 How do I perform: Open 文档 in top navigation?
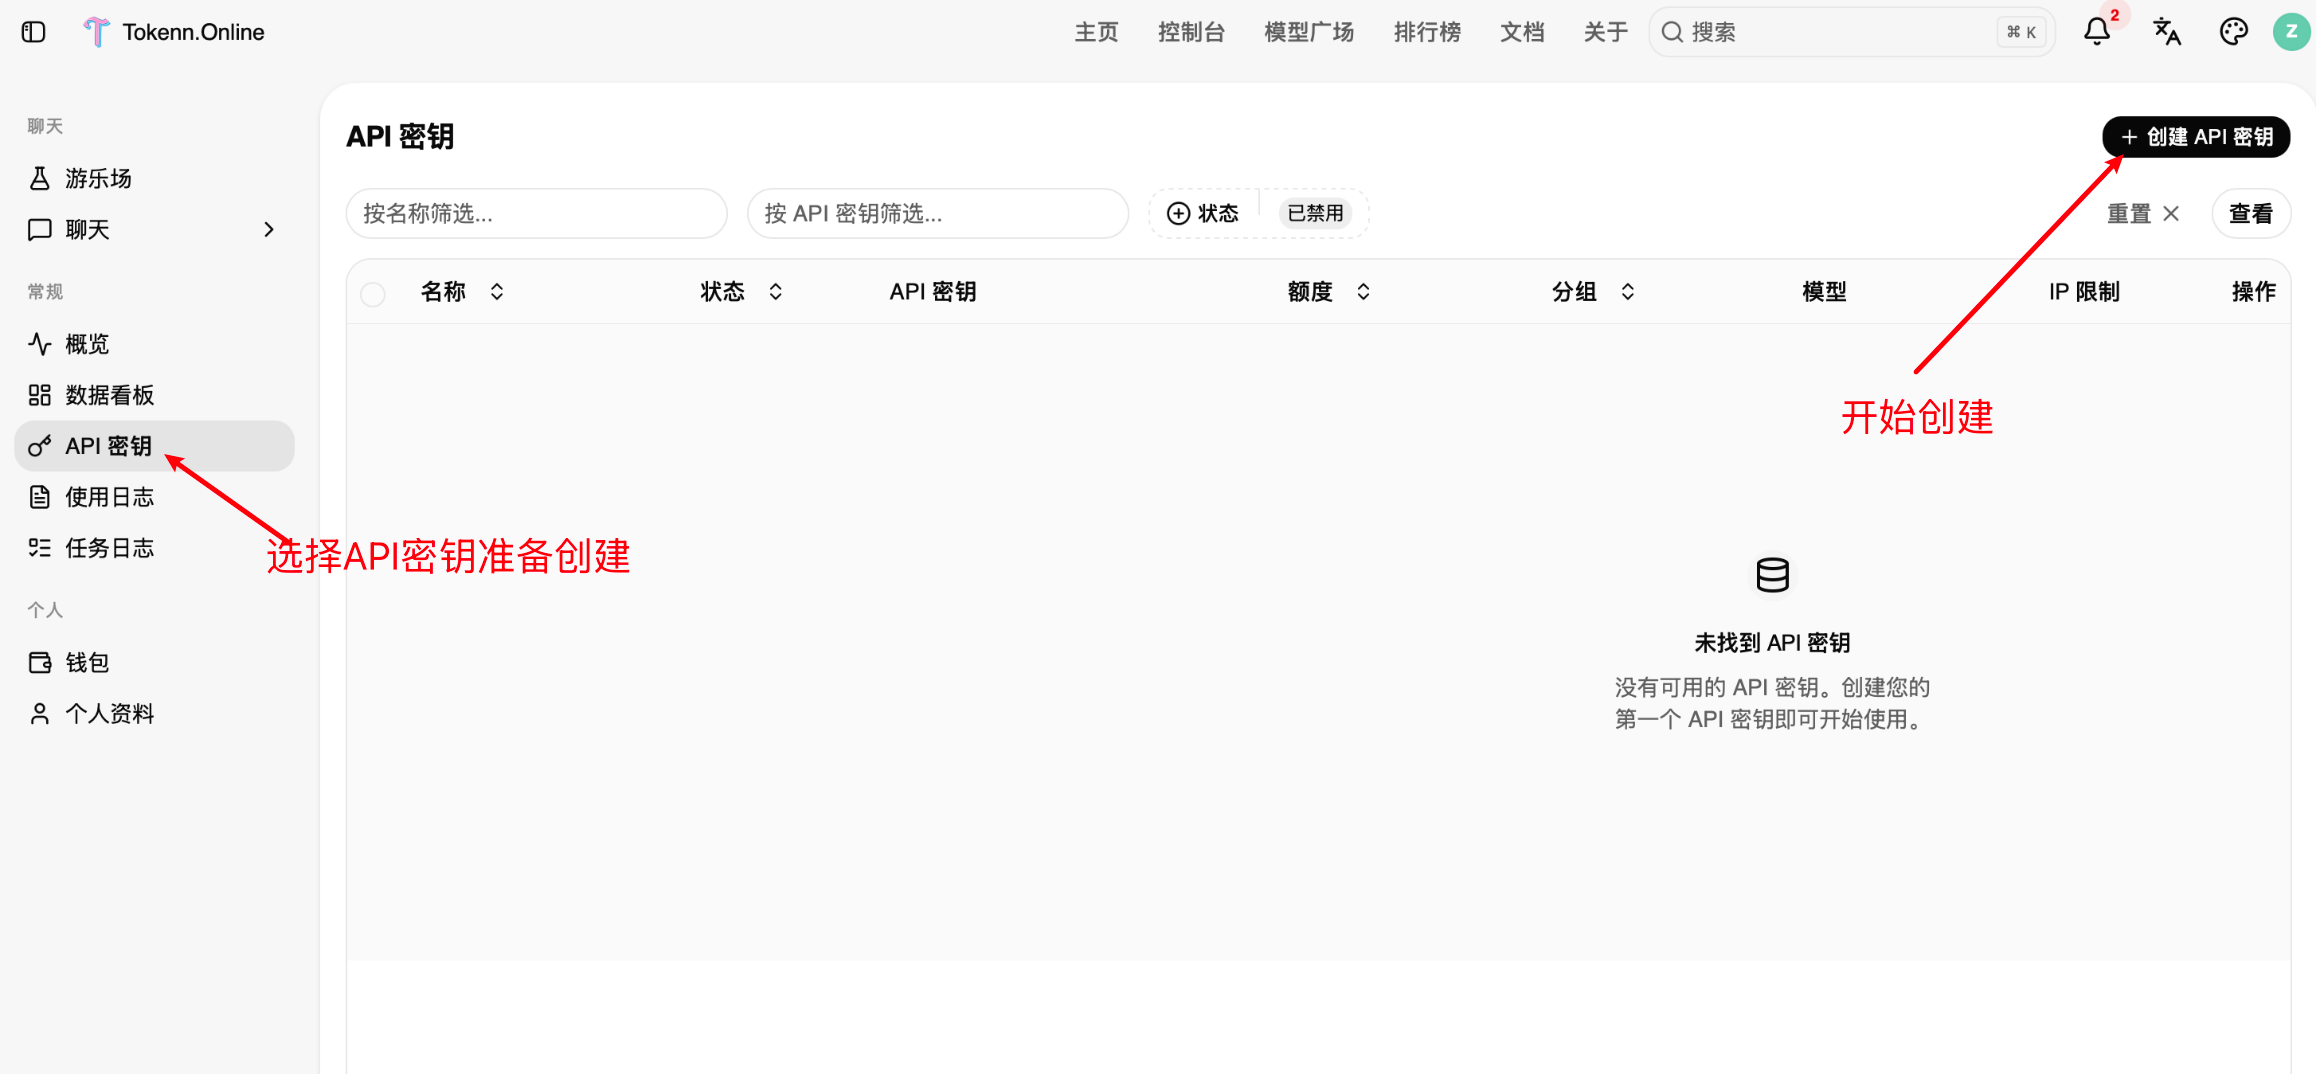(1522, 32)
